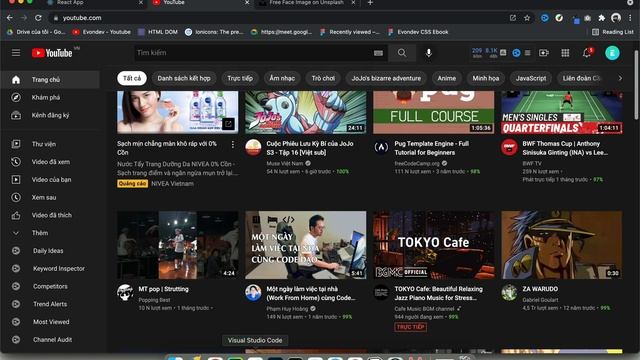Expand Thêm in the sidebar
640x360 pixels.
[x=50, y=233]
